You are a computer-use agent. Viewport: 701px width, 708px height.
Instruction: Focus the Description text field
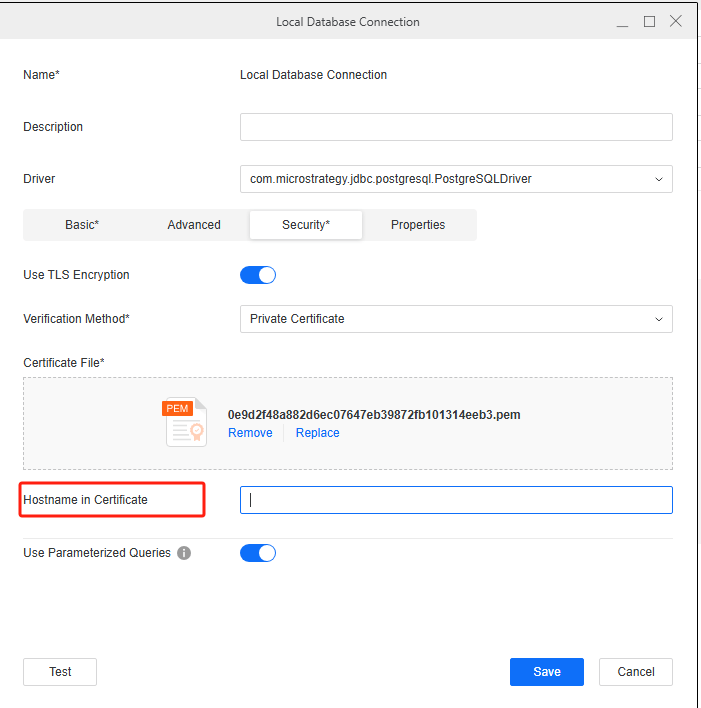pos(456,127)
